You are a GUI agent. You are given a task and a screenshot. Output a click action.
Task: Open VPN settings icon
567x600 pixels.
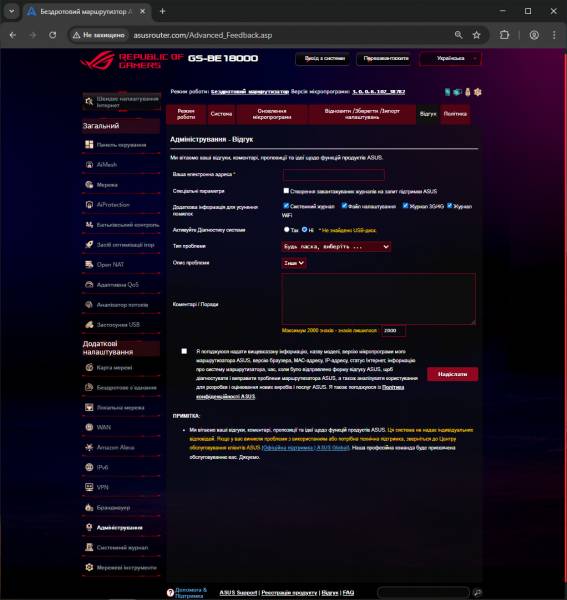coord(89,487)
